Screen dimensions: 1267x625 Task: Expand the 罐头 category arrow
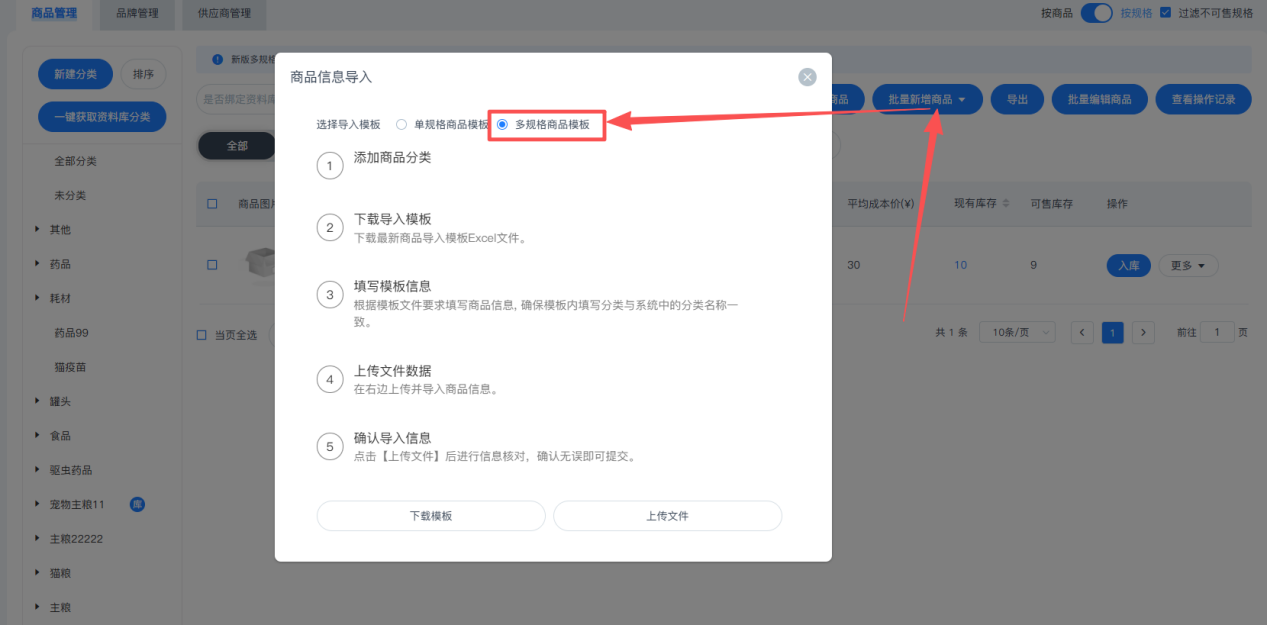tap(38, 401)
